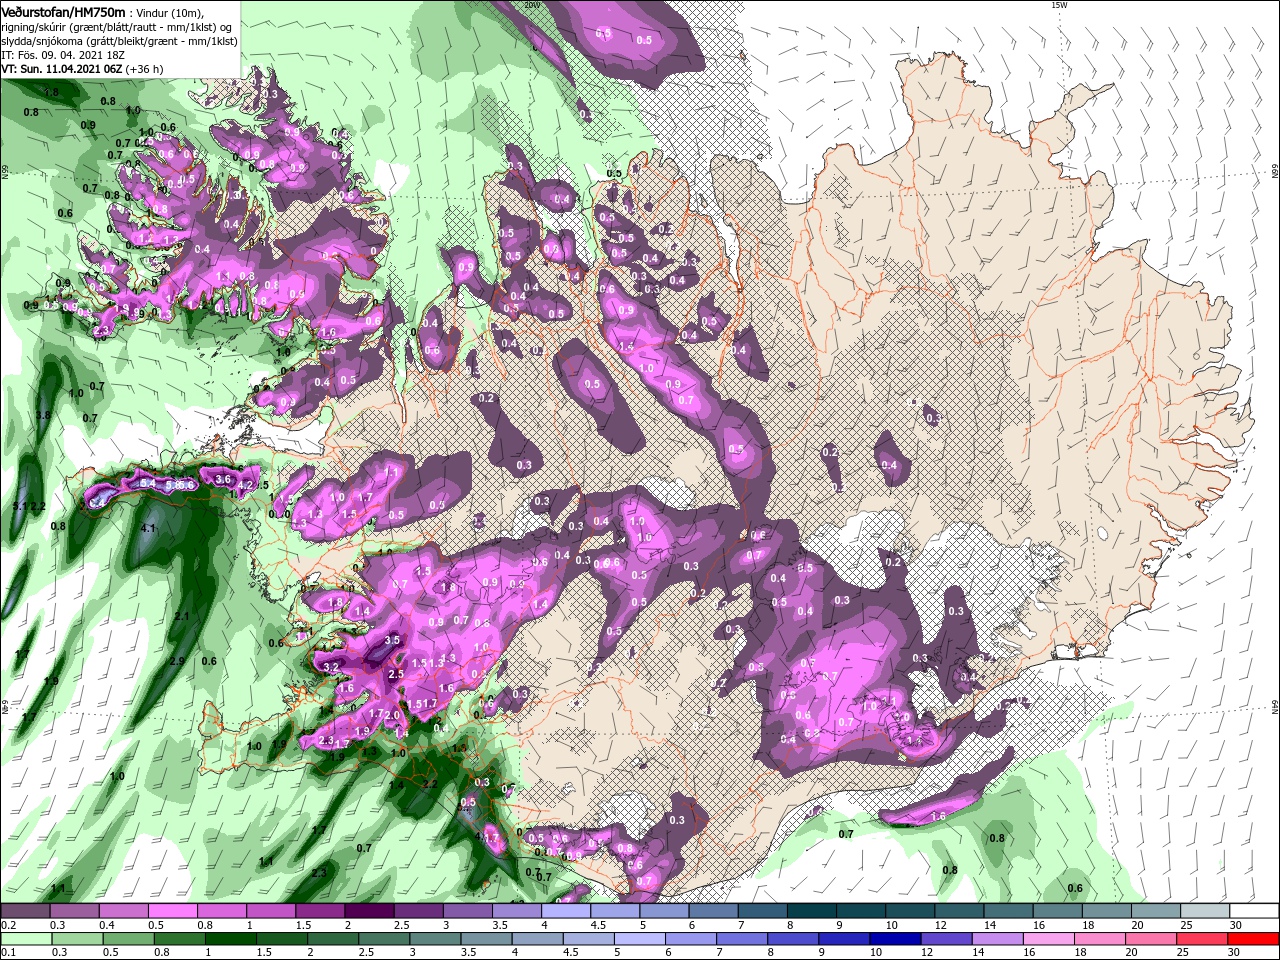Click the 'IT: Fös. 09. 04. 2021 18Z' line
This screenshot has height=960, width=1280.
62,55
